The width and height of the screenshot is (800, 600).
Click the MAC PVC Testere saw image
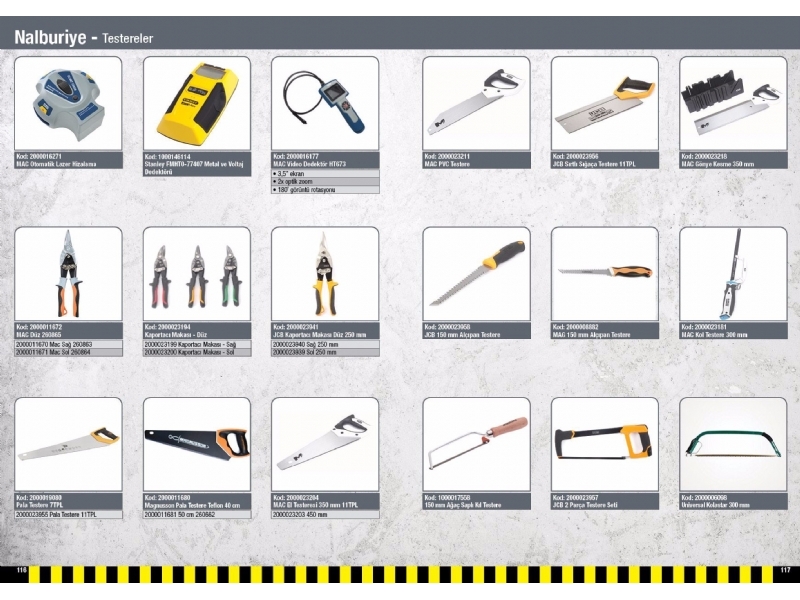(x=475, y=103)
